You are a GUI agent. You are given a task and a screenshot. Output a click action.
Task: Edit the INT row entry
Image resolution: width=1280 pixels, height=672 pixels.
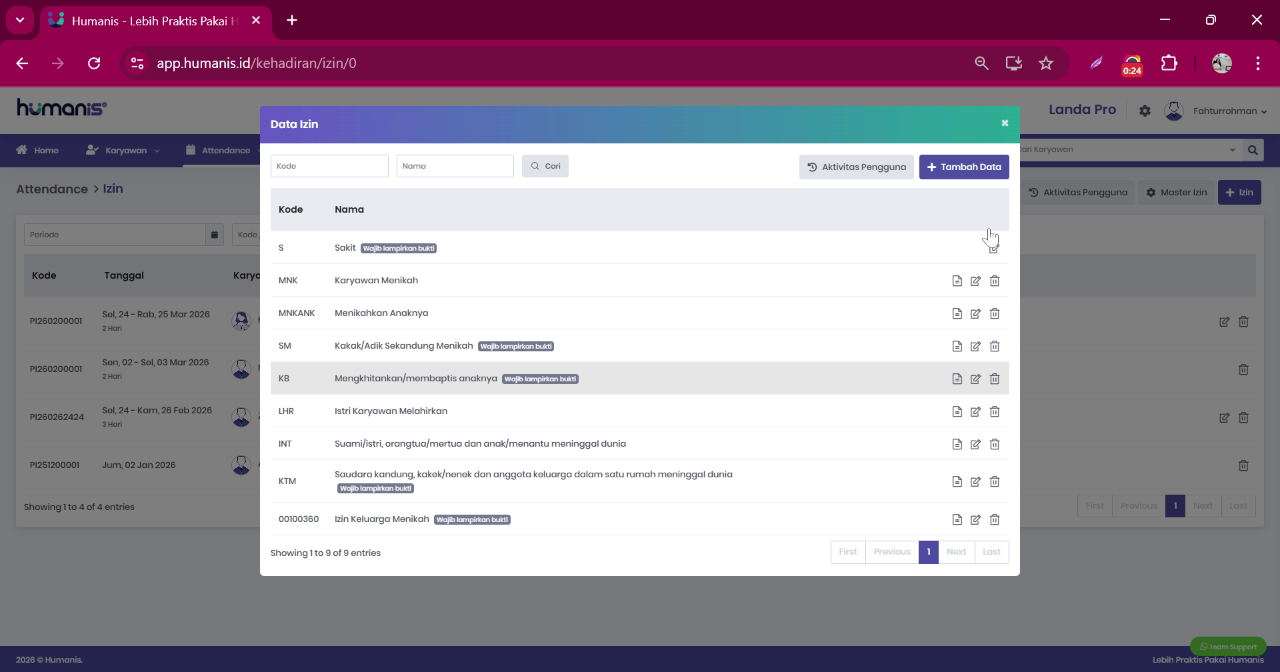(975, 444)
